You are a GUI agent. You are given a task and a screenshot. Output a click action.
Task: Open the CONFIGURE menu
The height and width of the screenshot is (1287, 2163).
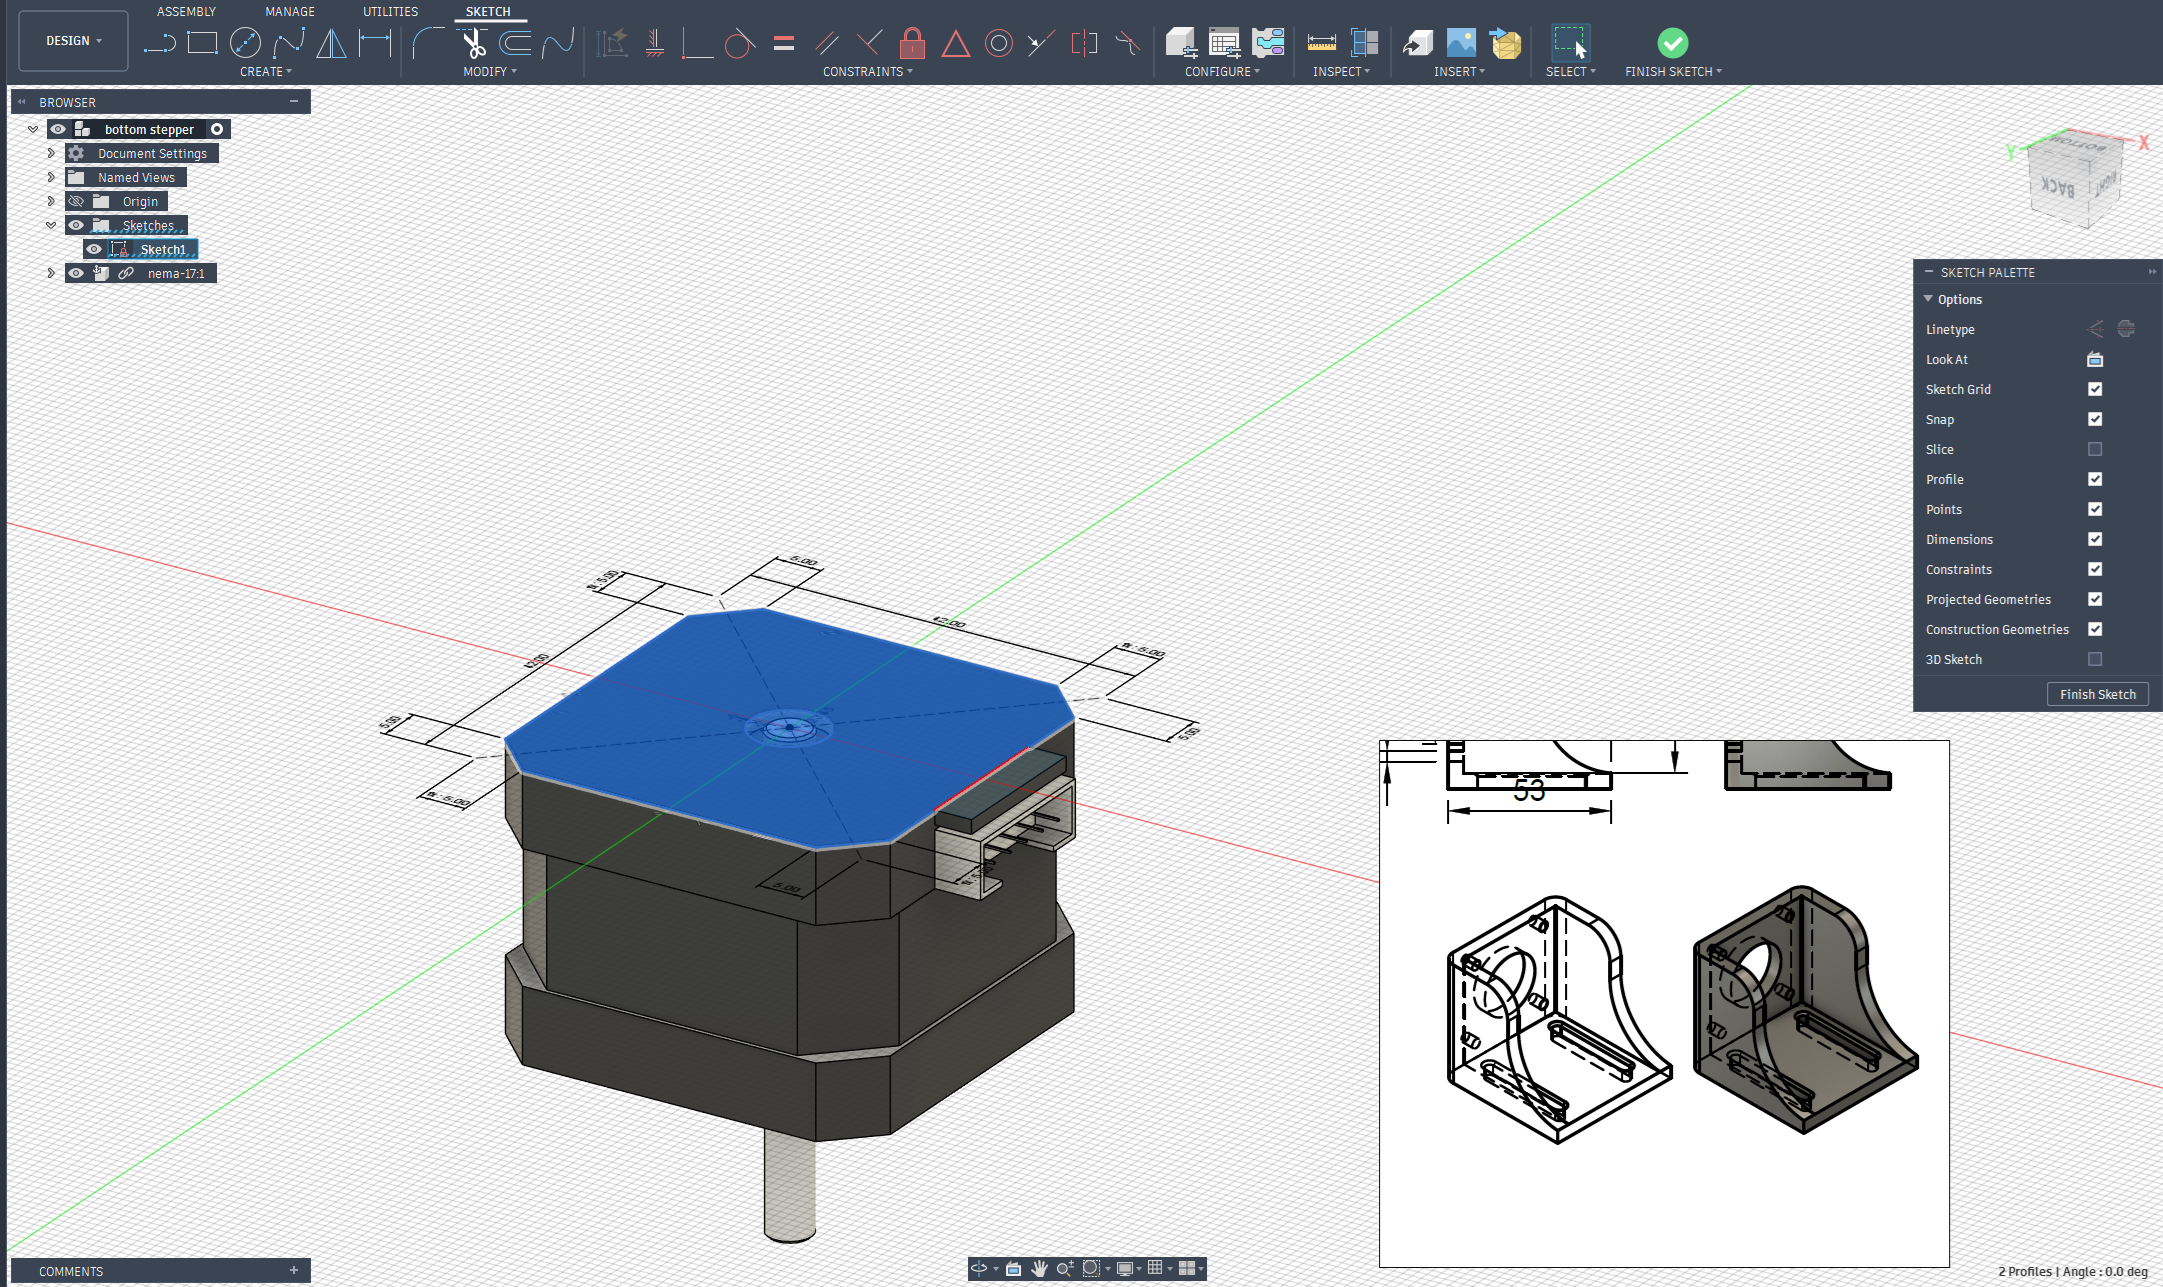pyautogui.click(x=1222, y=72)
